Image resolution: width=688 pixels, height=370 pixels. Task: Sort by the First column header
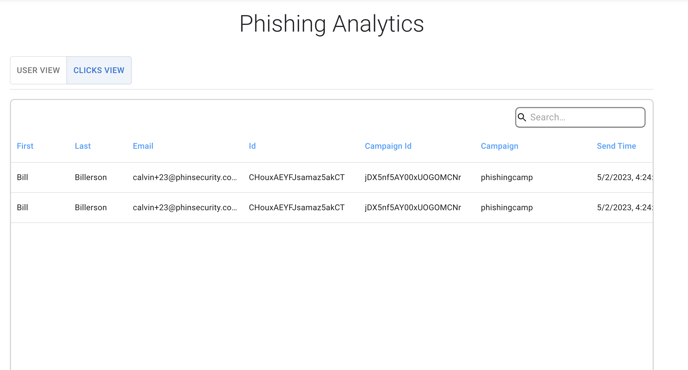click(25, 146)
